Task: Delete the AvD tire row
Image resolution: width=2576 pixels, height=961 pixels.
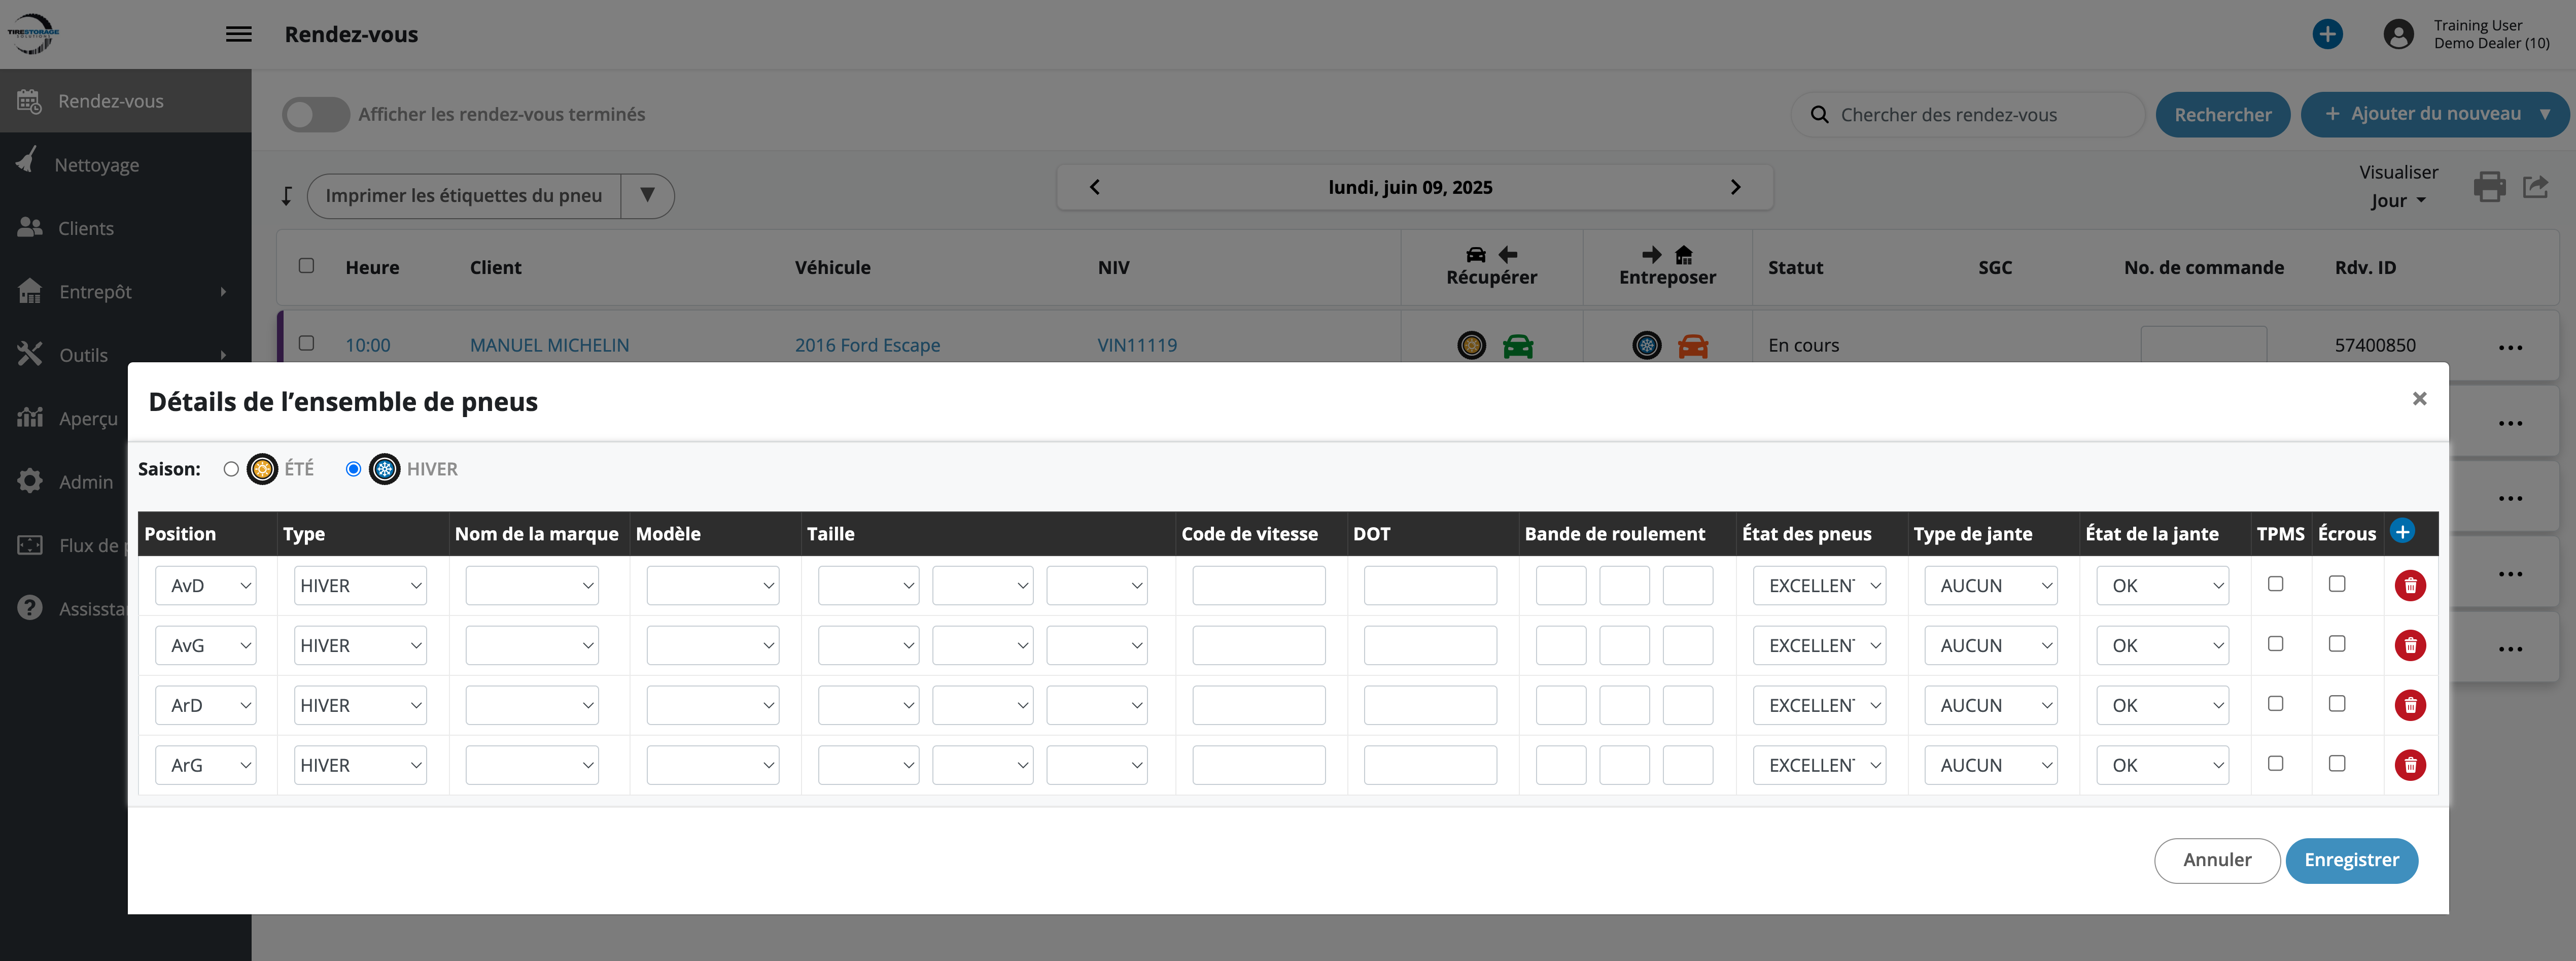Action: [x=2410, y=586]
